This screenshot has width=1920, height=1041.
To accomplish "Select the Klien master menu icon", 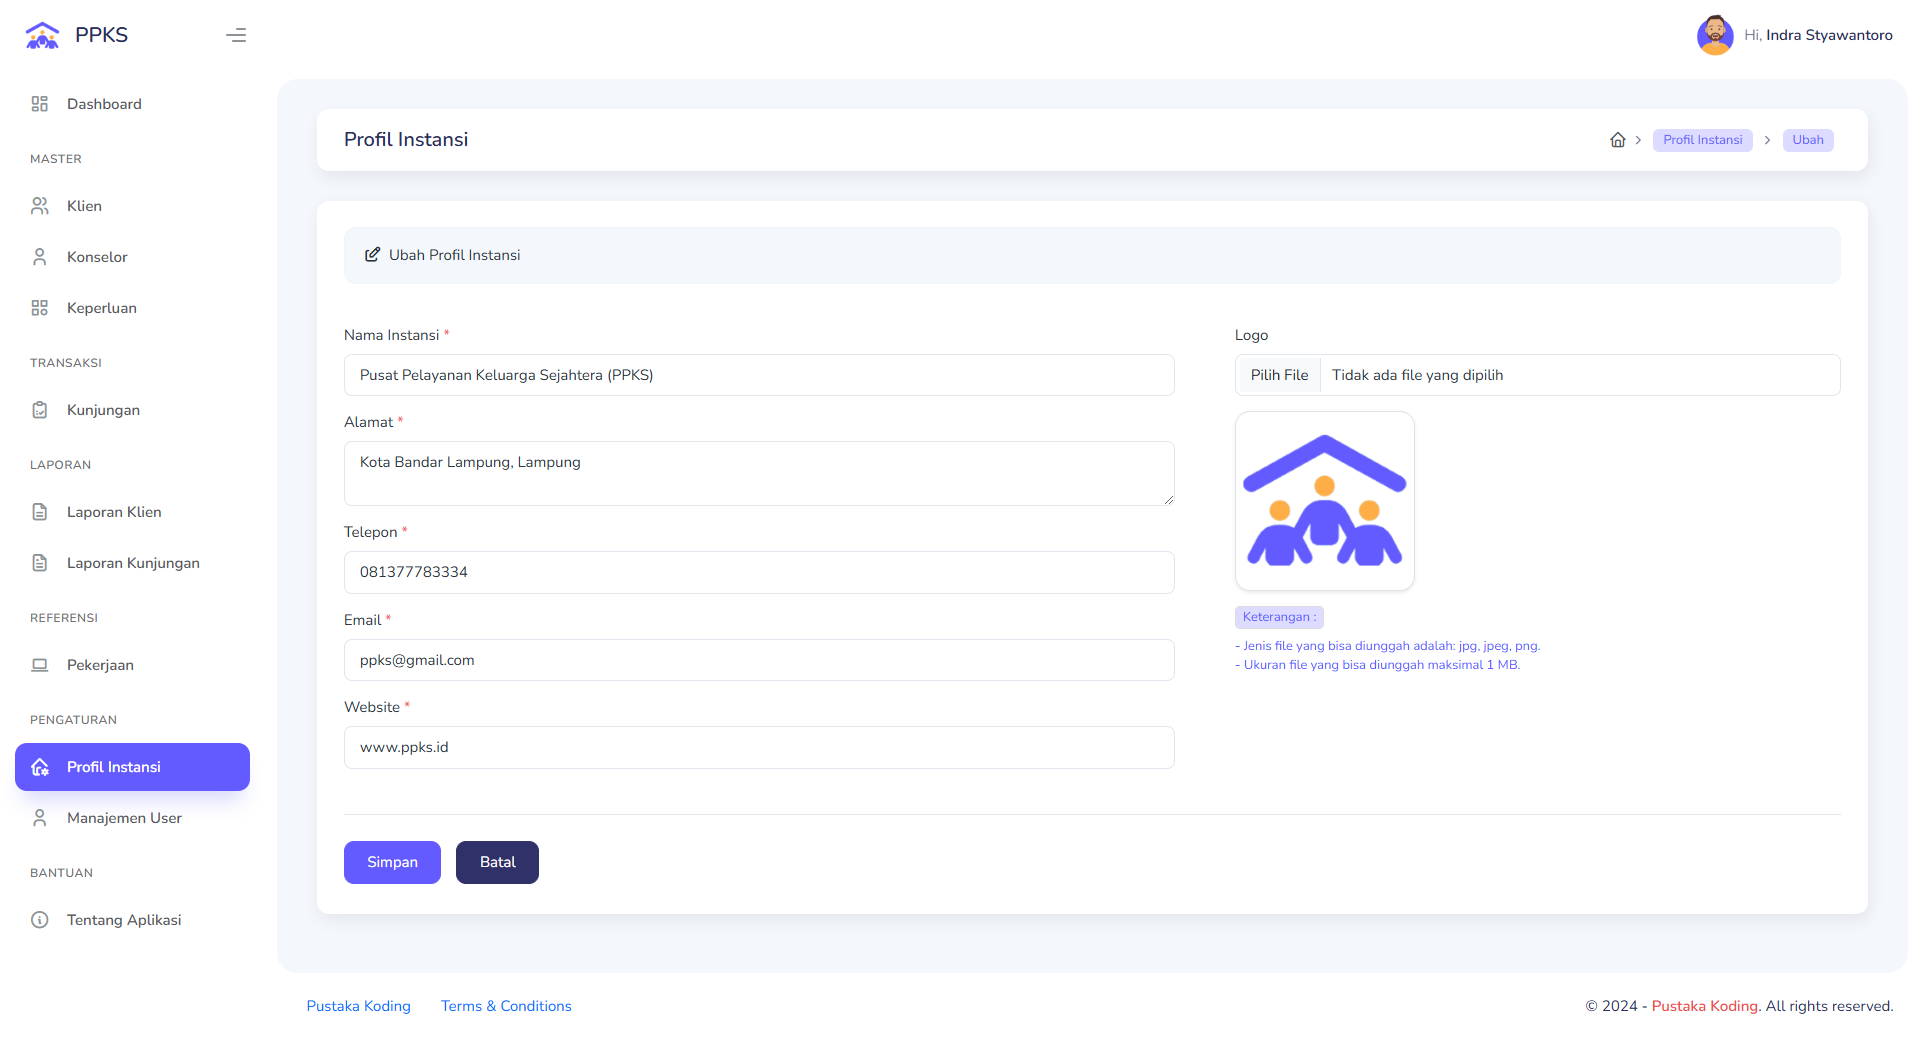I will [x=39, y=205].
